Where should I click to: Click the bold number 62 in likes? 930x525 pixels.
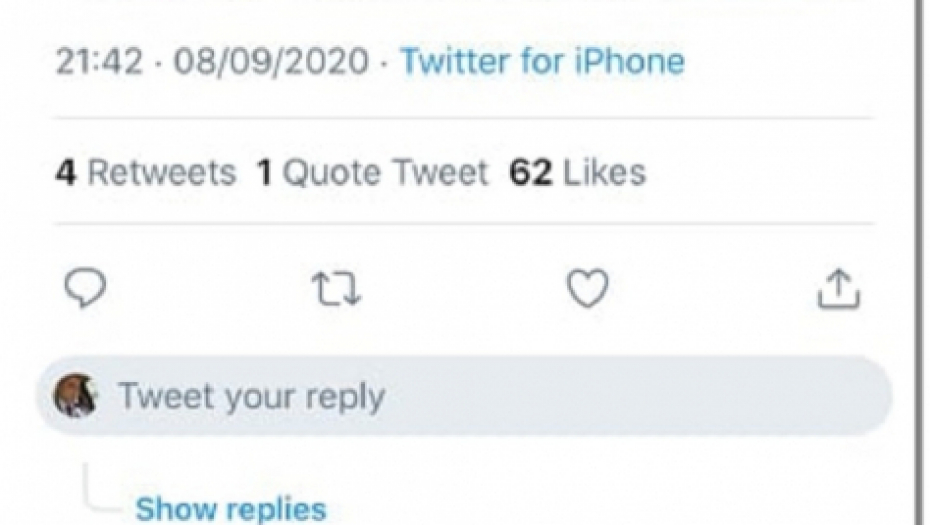[530, 172]
